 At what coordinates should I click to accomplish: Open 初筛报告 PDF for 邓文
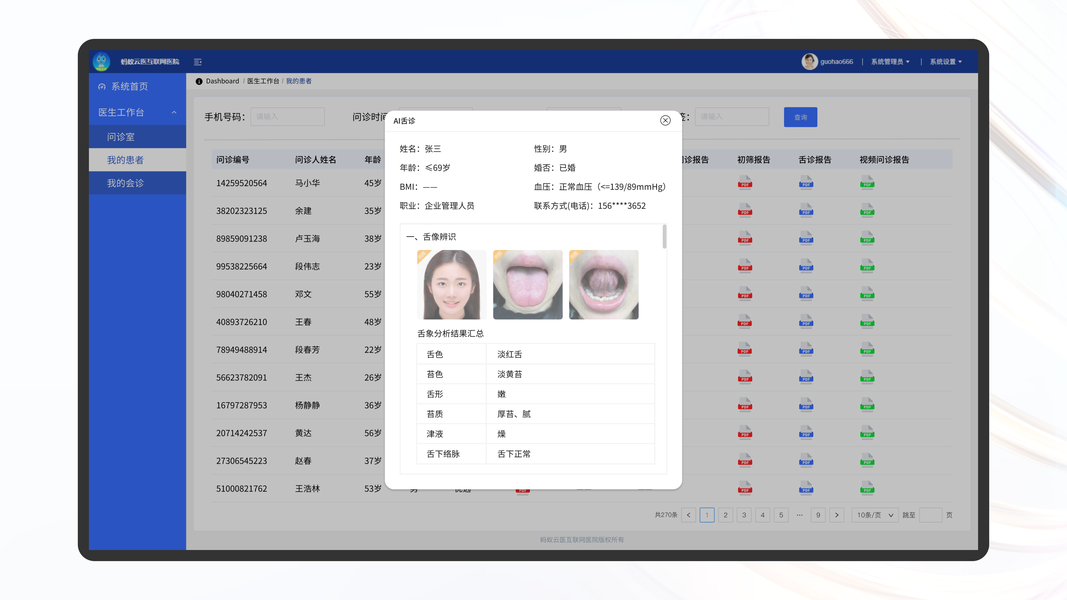pyautogui.click(x=744, y=294)
